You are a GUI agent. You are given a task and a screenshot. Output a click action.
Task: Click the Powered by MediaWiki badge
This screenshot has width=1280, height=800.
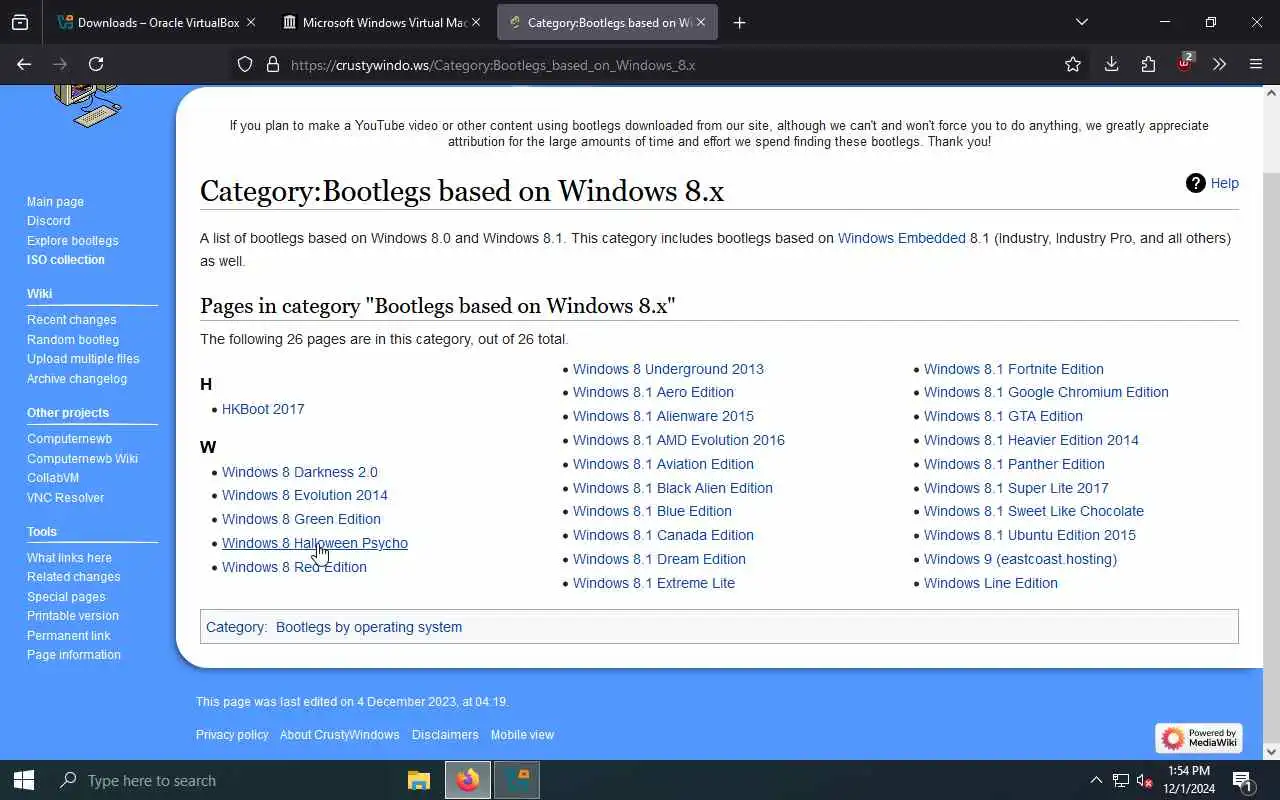click(1199, 738)
